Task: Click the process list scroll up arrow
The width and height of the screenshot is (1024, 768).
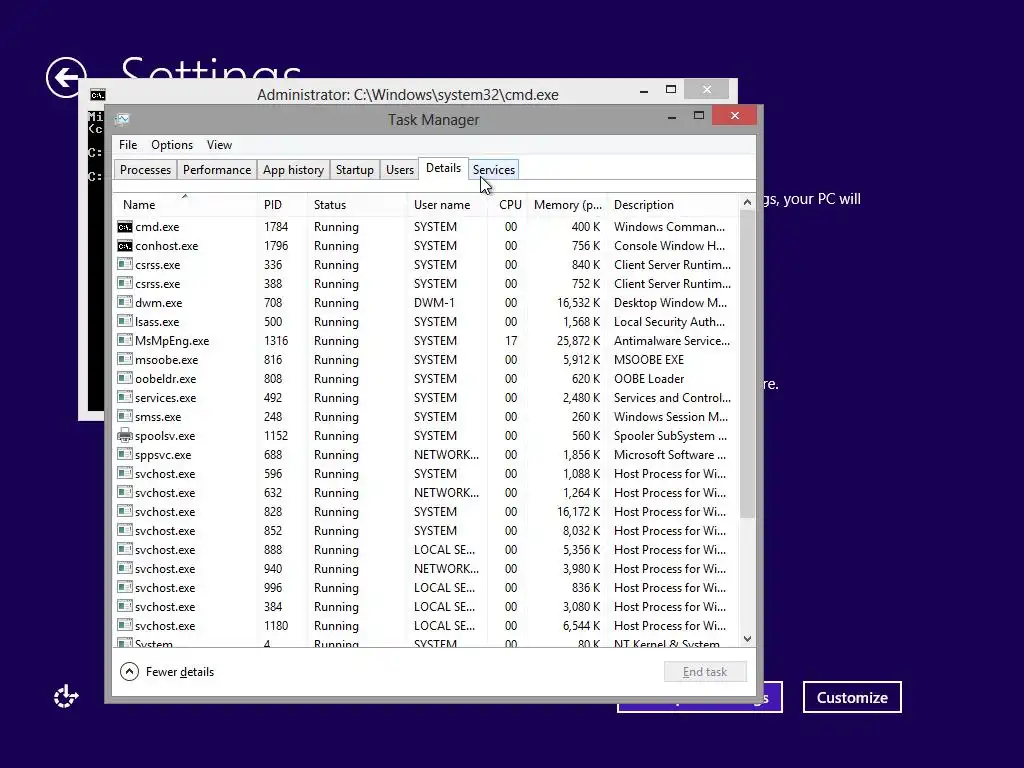Action: pos(747,202)
